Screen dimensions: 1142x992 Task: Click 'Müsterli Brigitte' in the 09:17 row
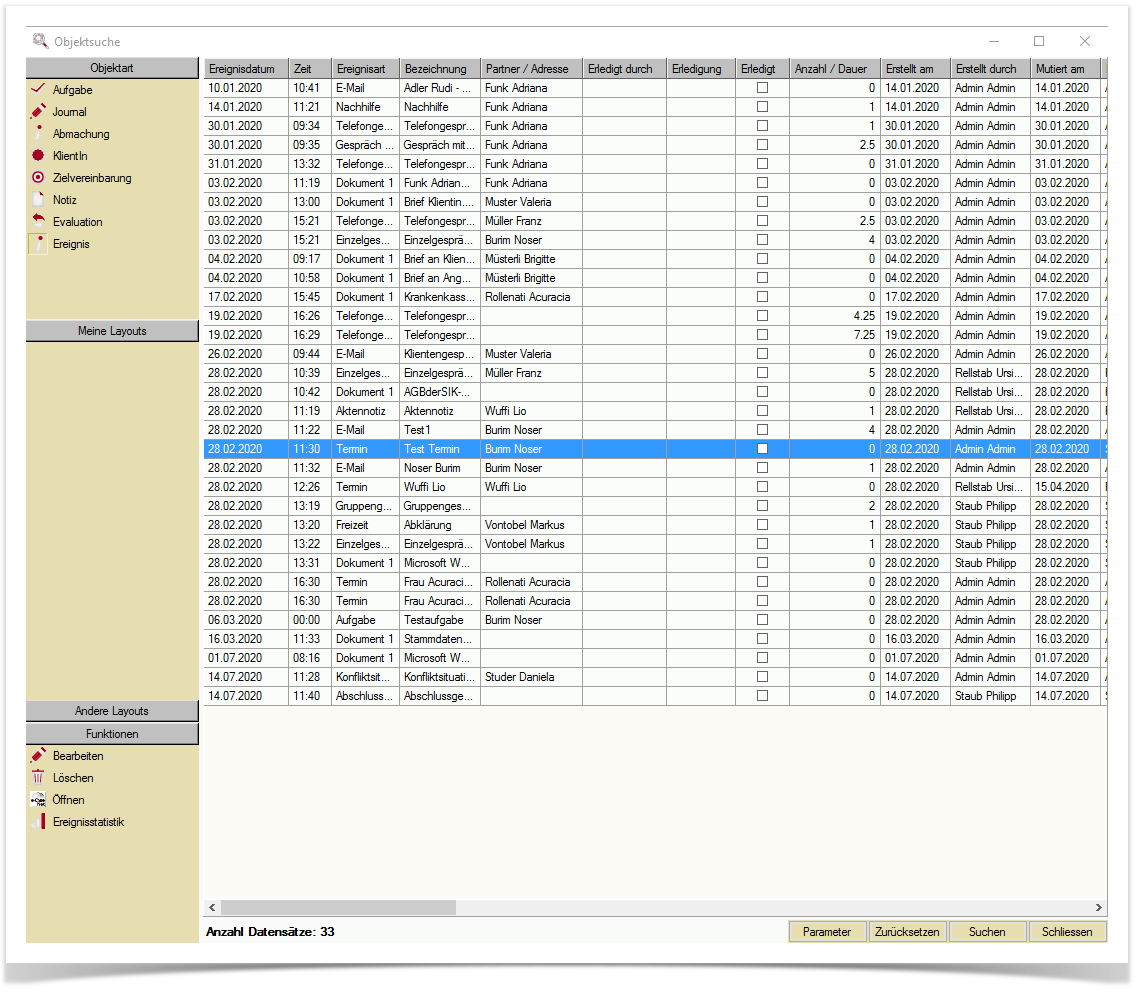coord(531,259)
